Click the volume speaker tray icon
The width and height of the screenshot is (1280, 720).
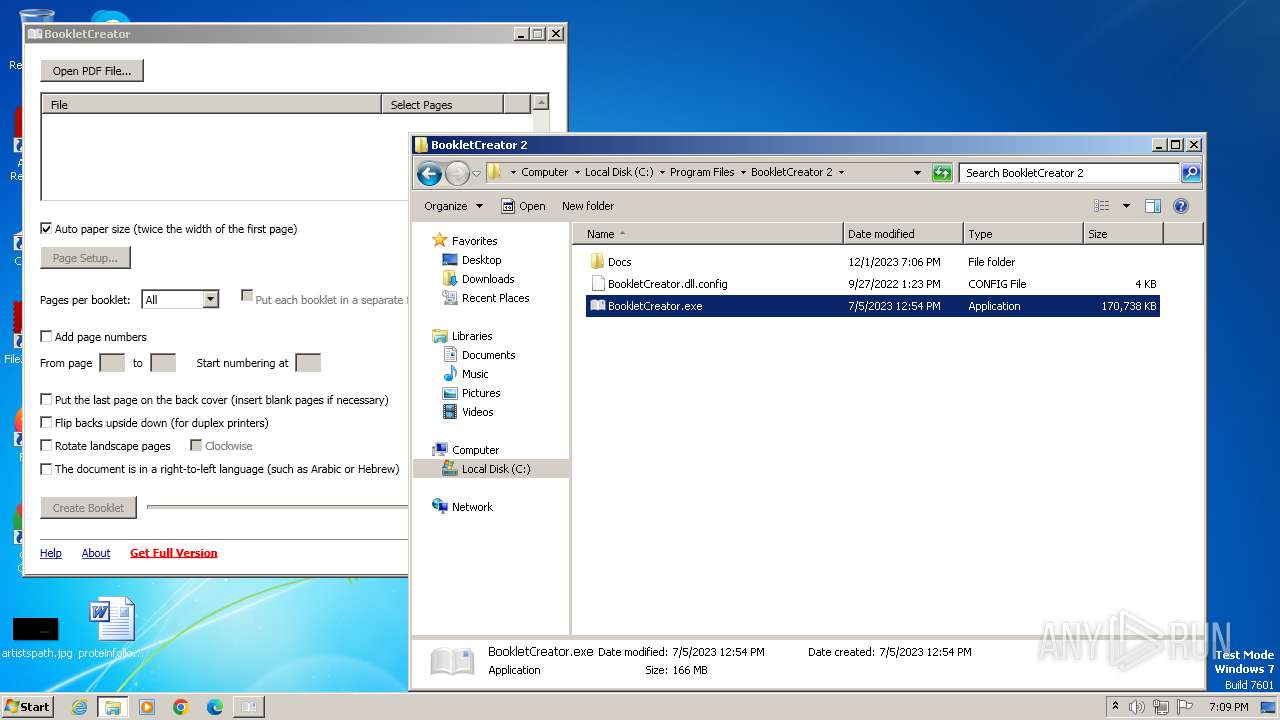tap(1137, 707)
